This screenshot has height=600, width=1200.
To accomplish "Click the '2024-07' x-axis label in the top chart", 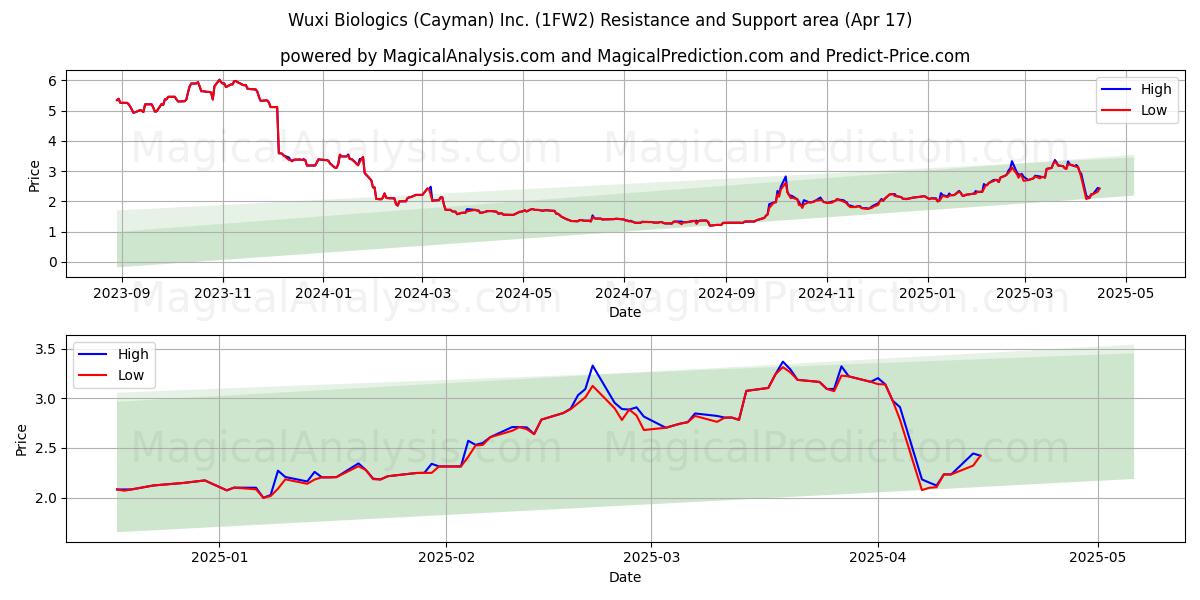I will tap(624, 294).
